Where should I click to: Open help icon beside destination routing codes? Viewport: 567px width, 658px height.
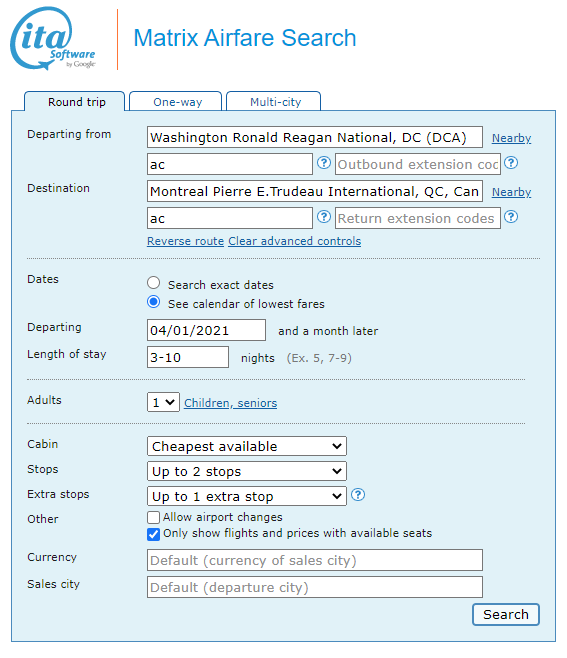coord(324,217)
